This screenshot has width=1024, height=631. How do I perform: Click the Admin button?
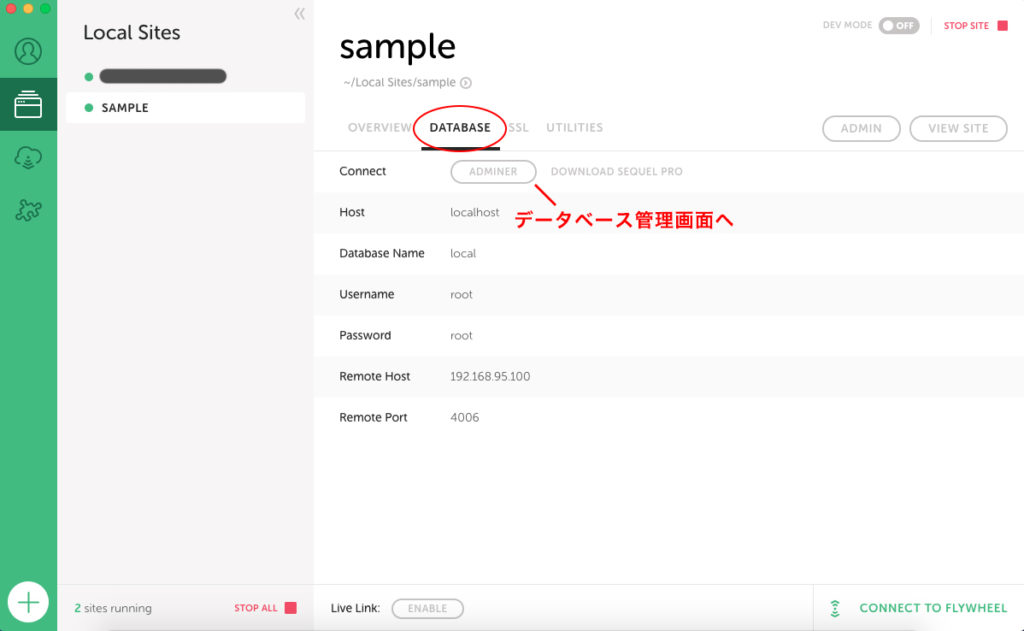point(861,128)
